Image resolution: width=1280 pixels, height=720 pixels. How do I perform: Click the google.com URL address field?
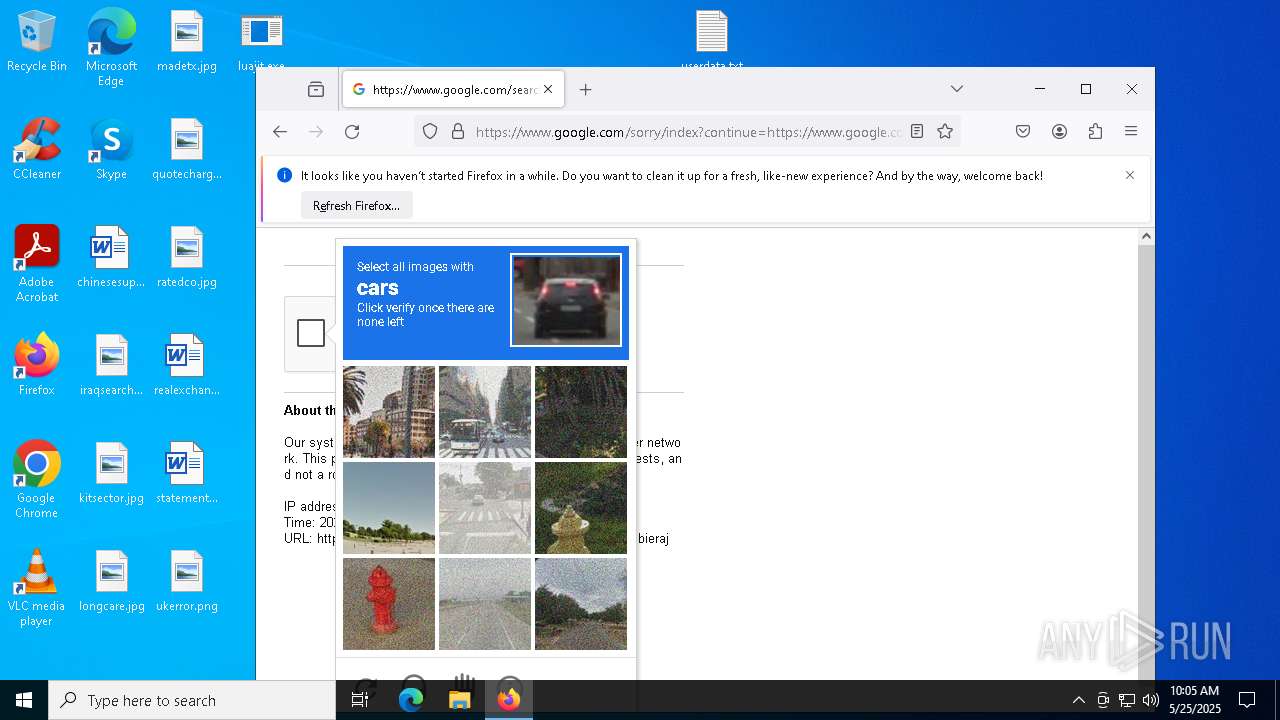[x=689, y=132]
